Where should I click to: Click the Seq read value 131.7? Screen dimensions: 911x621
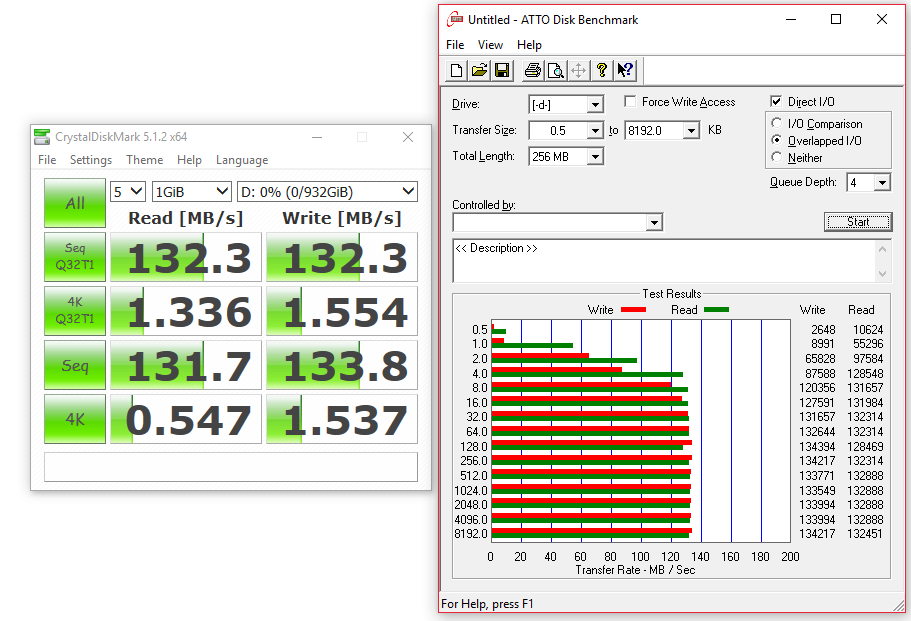pyautogui.click(x=186, y=365)
